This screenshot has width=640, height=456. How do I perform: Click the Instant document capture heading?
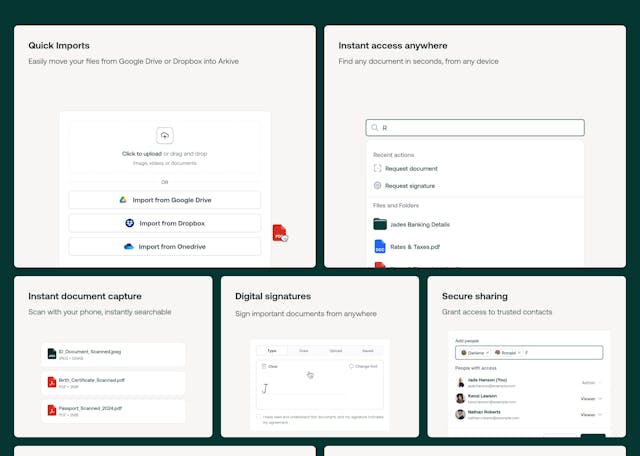pyautogui.click(x=85, y=296)
